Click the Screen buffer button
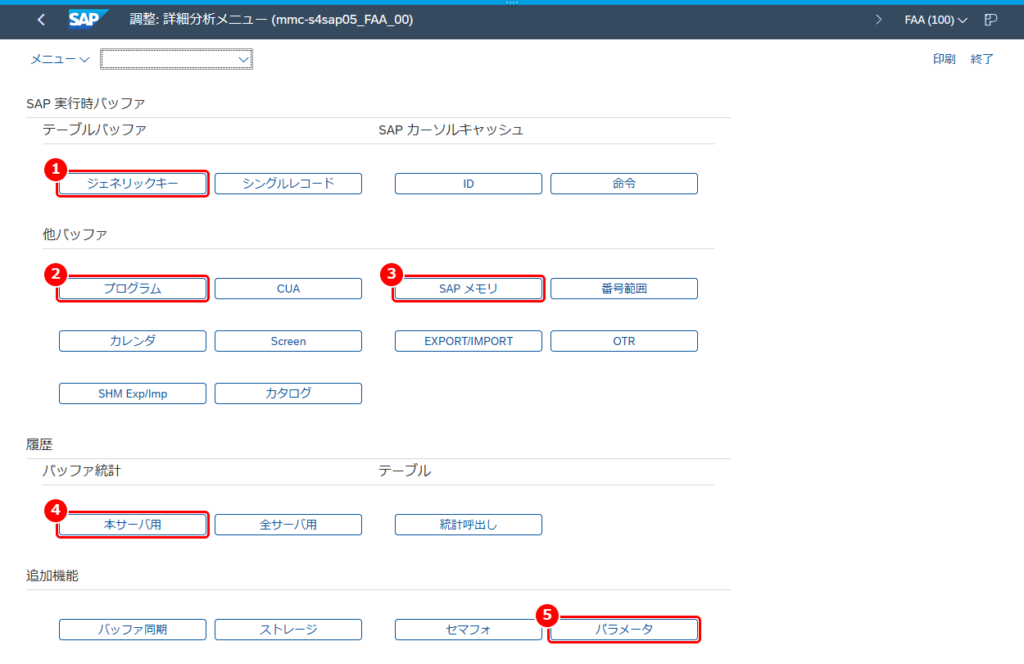1024x664 pixels. (x=288, y=341)
